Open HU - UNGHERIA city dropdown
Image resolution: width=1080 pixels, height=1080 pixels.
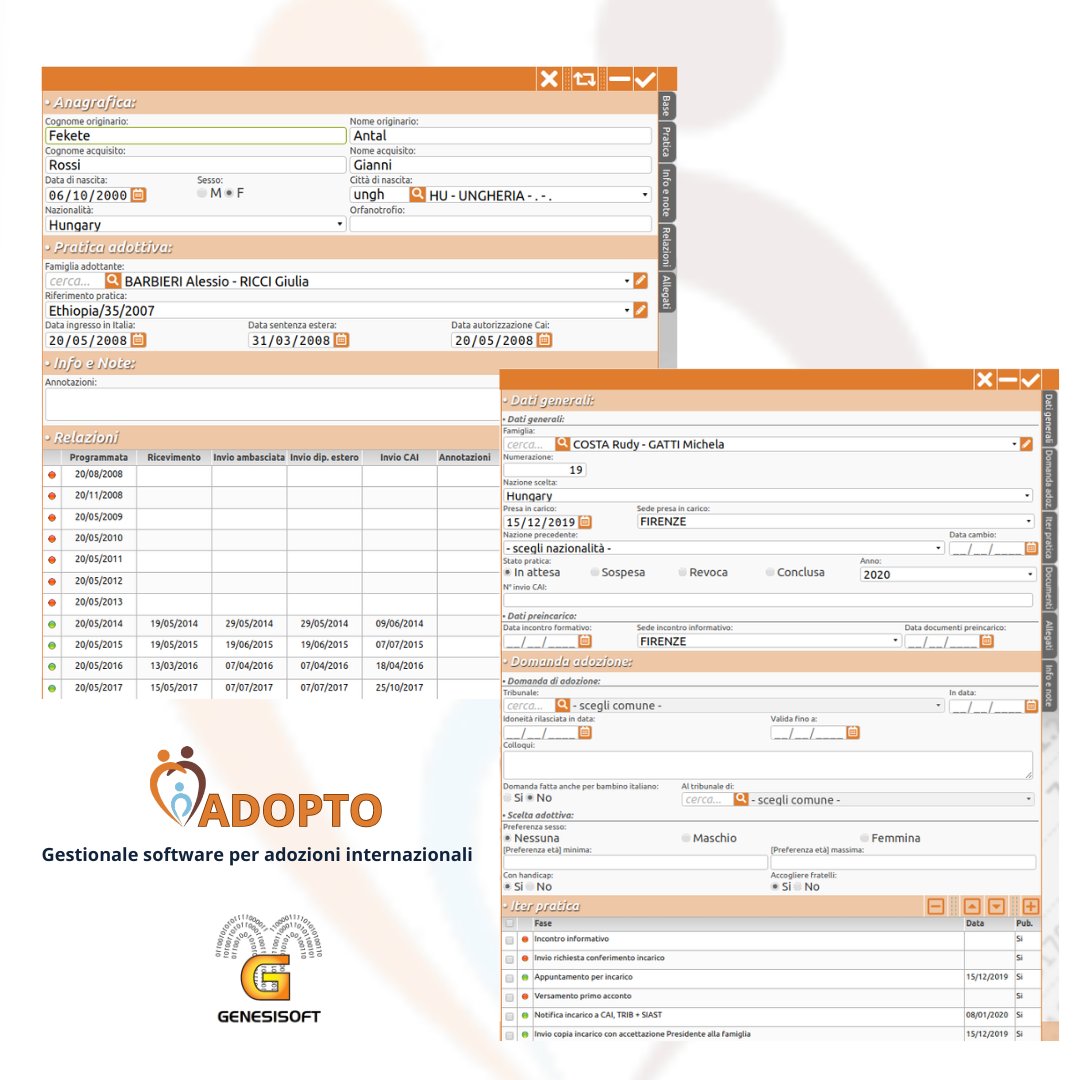point(539,195)
